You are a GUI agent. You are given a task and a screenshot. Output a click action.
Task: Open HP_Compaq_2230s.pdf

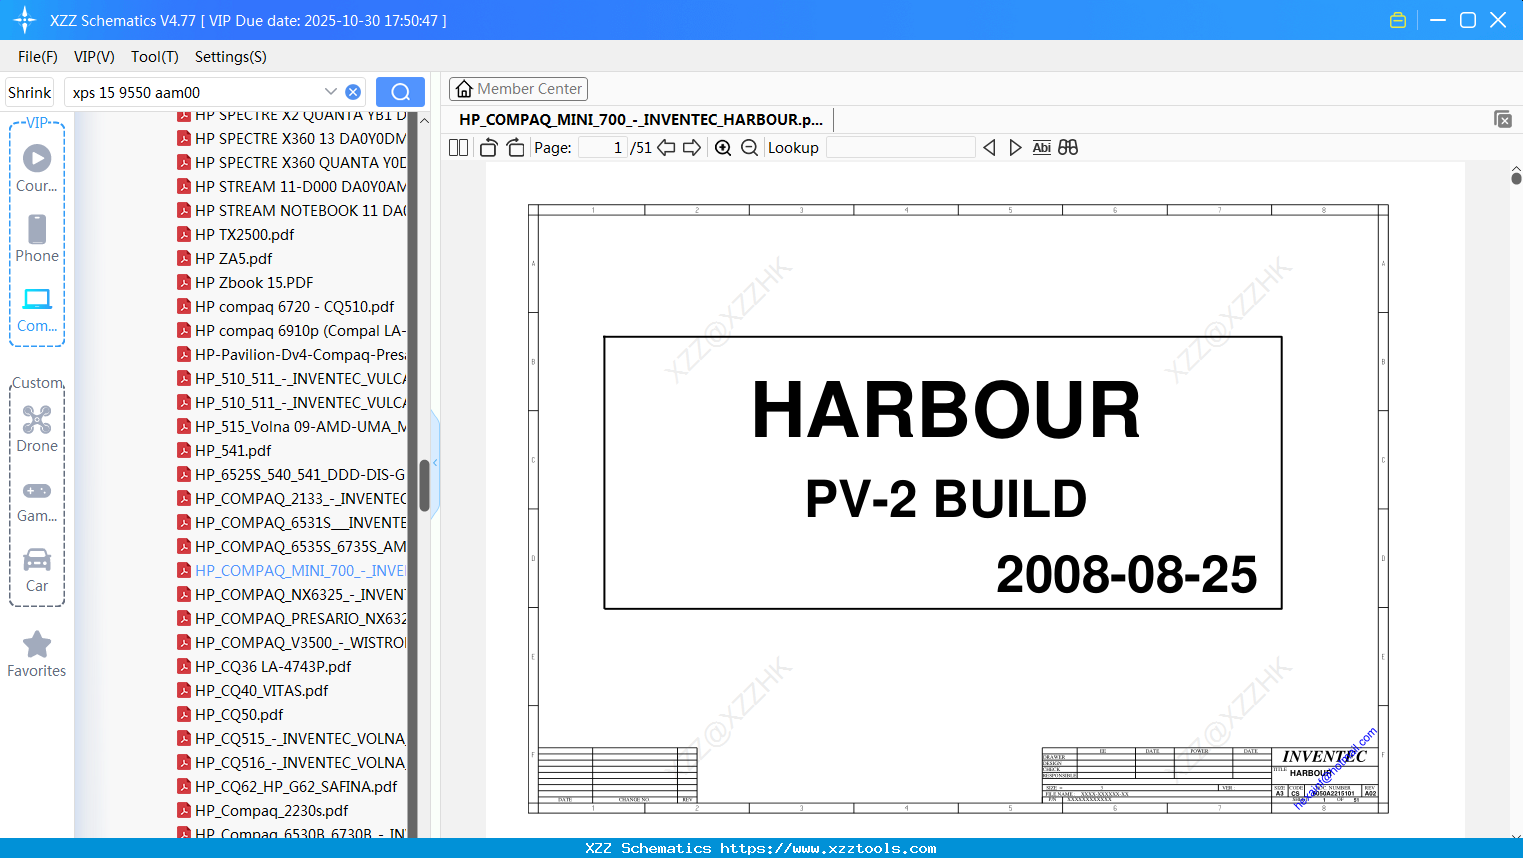263,810
